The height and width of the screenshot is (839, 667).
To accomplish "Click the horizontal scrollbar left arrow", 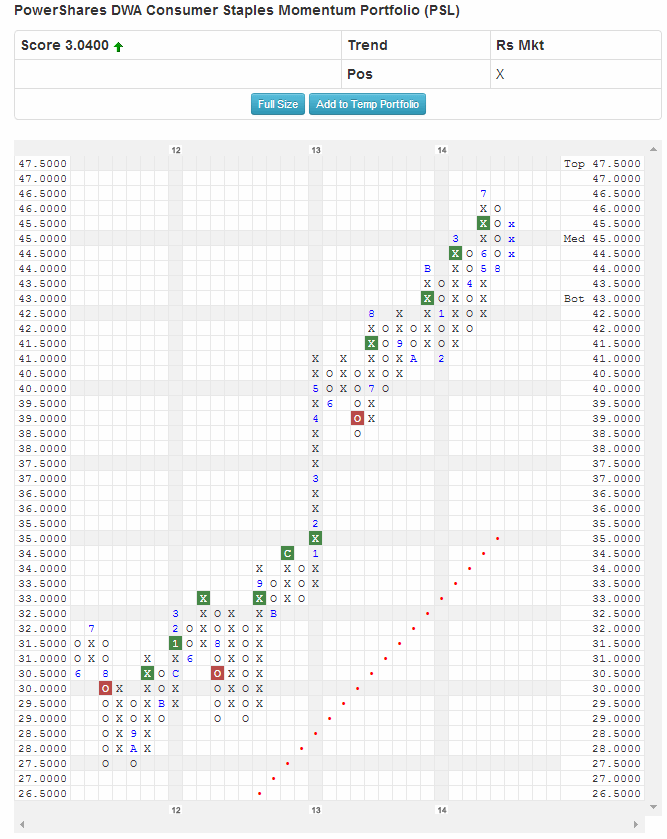I will pos(23,824).
